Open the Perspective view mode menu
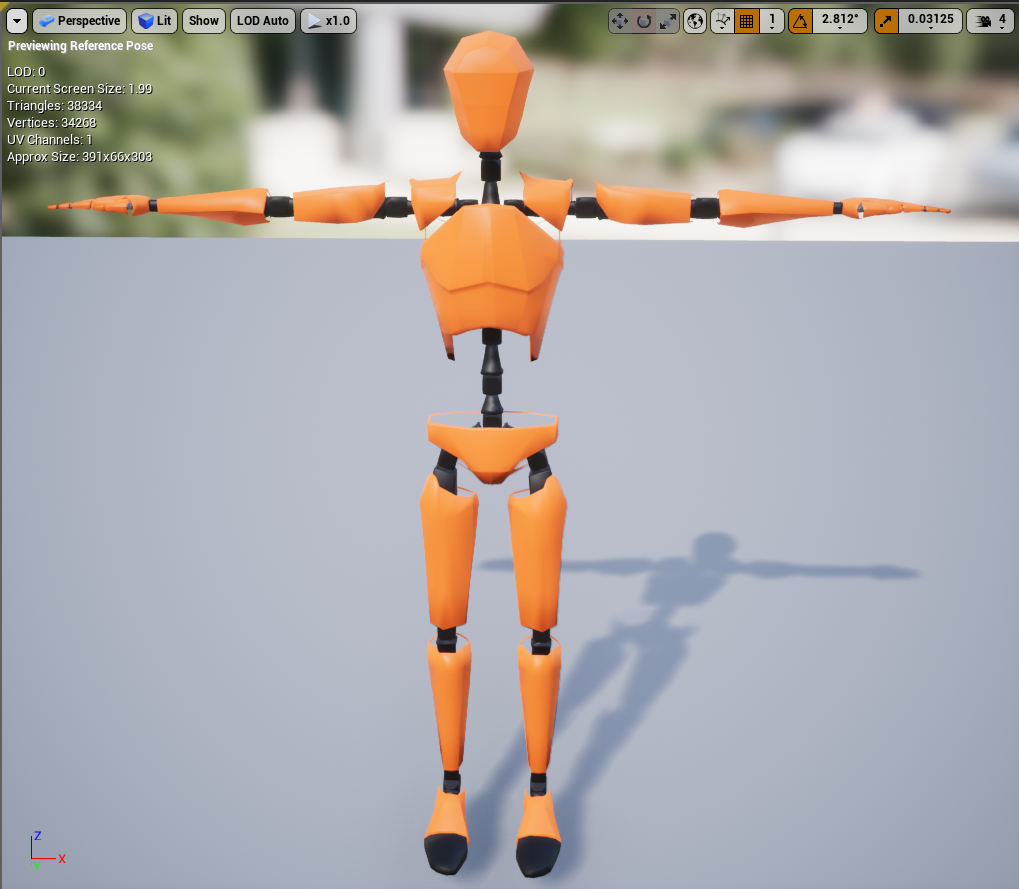1019x889 pixels. [79, 21]
